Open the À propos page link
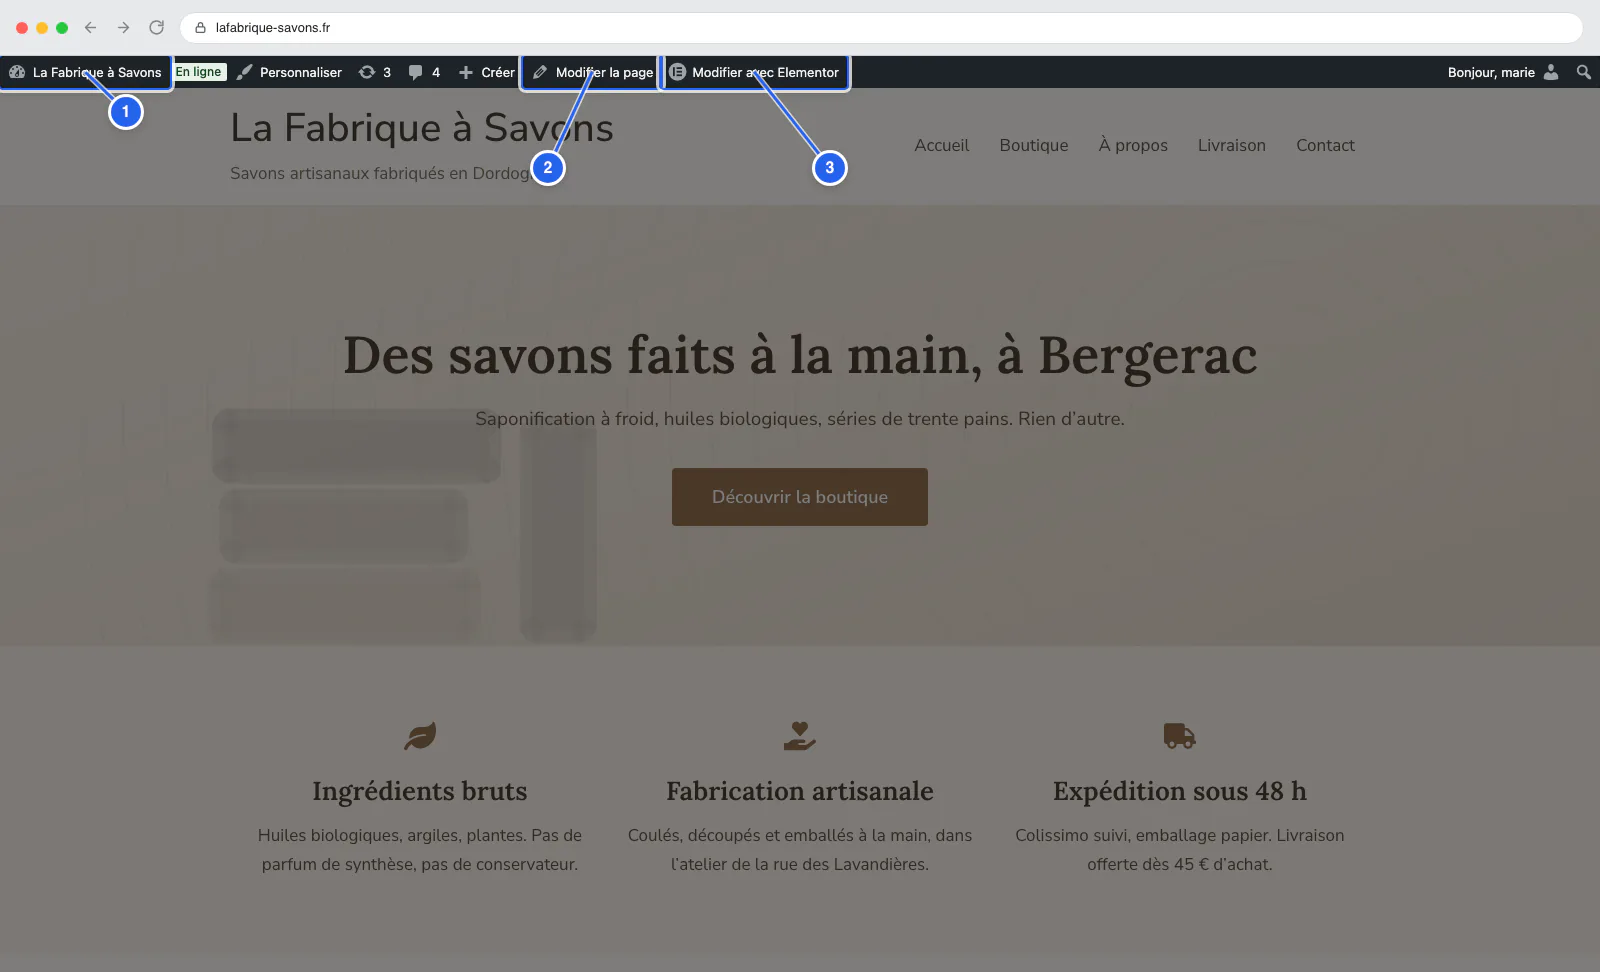 [x=1133, y=146]
